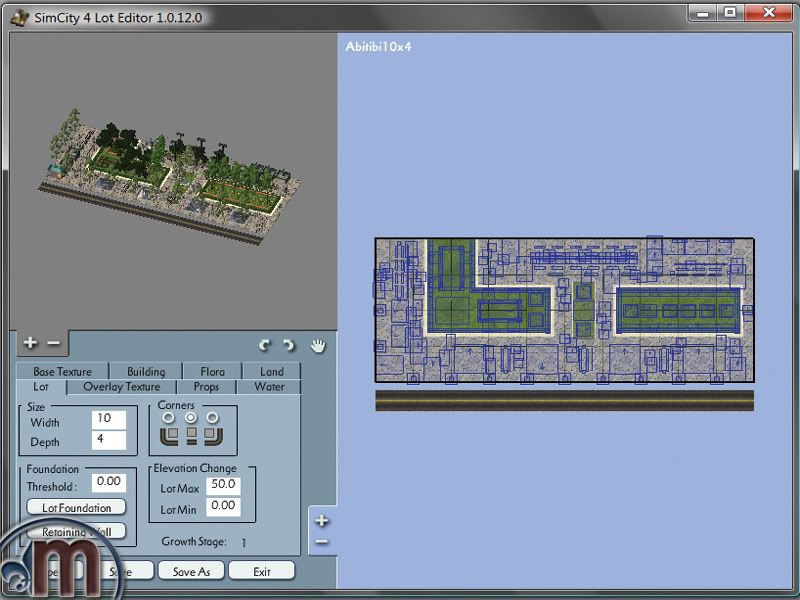
Task: Activate the hand pan tool
Action: point(318,345)
